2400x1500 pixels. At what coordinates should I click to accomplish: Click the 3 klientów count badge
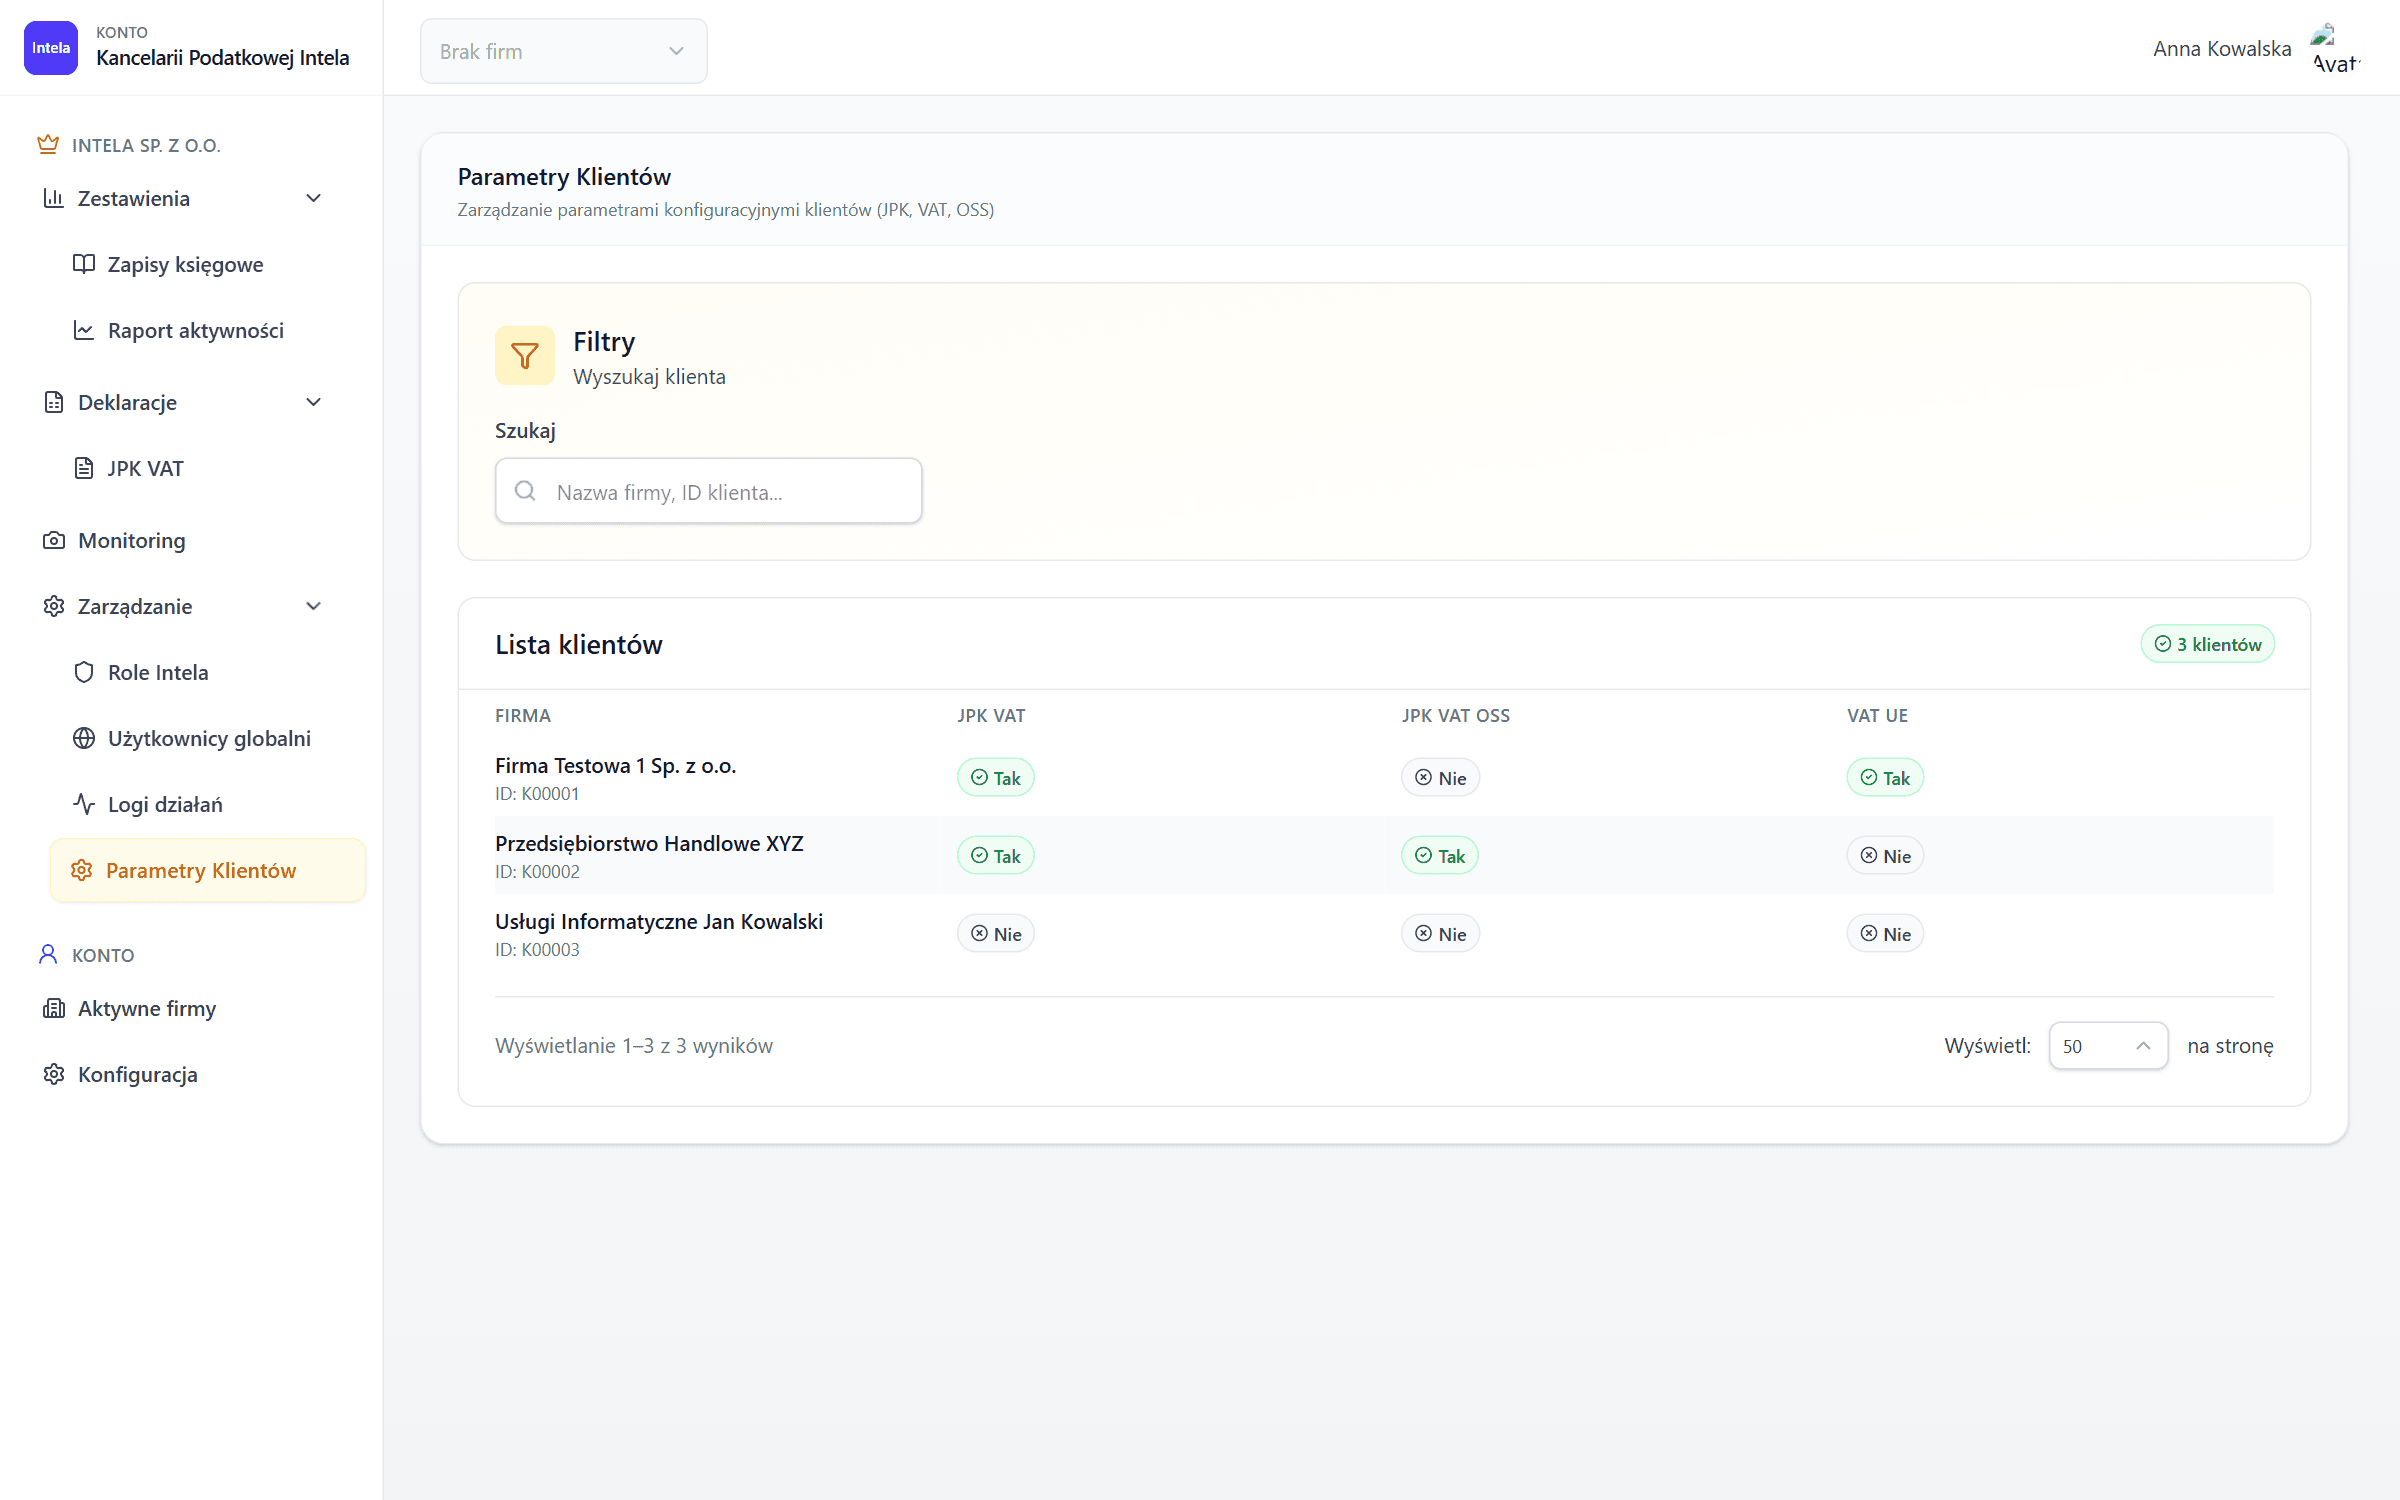[2208, 644]
